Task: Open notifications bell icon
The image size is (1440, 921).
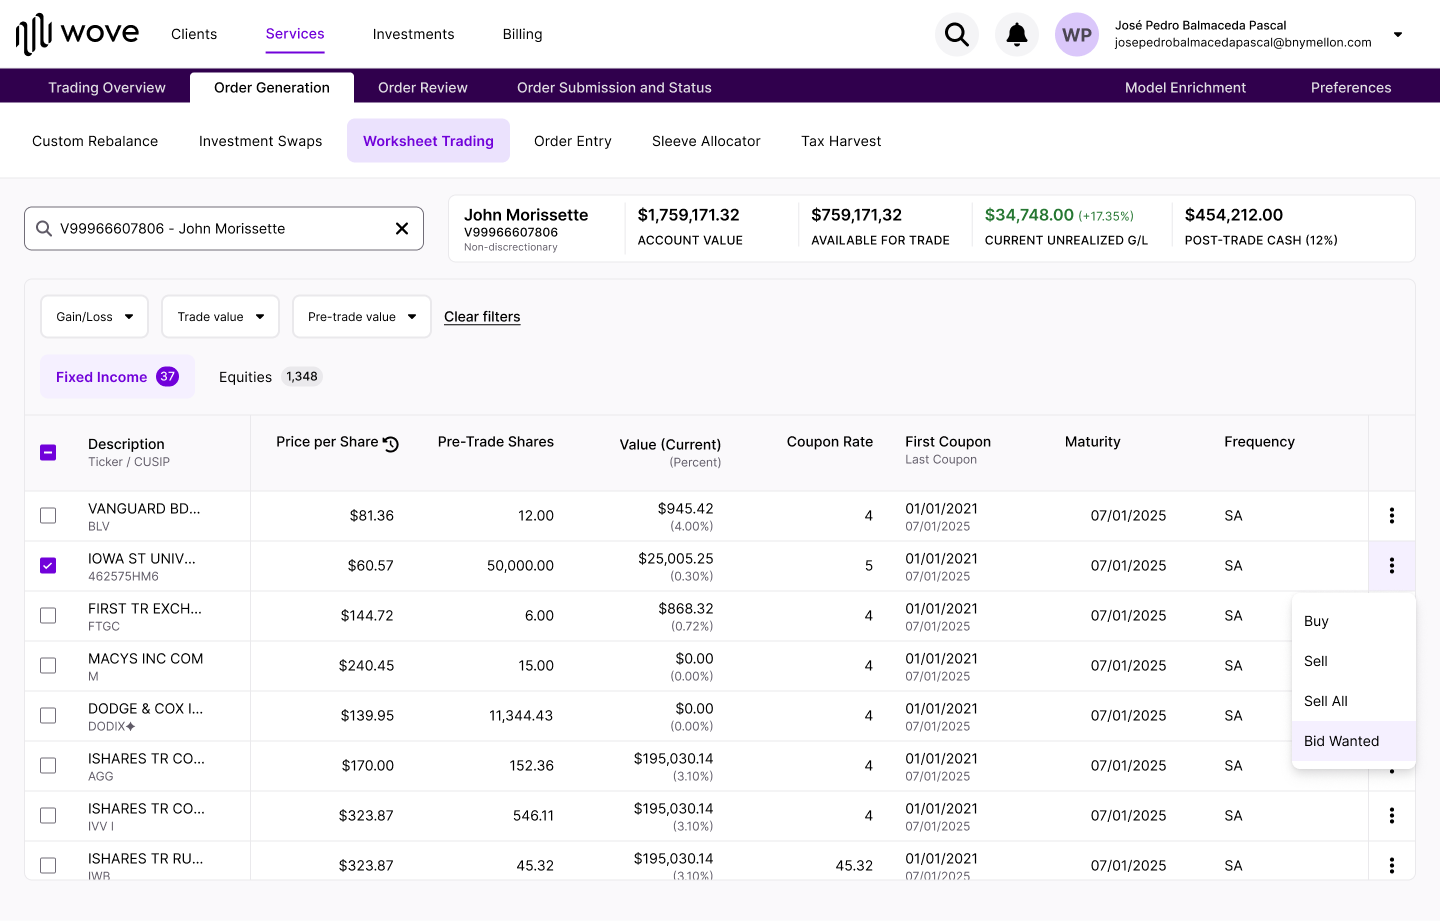Action: [1016, 35]
